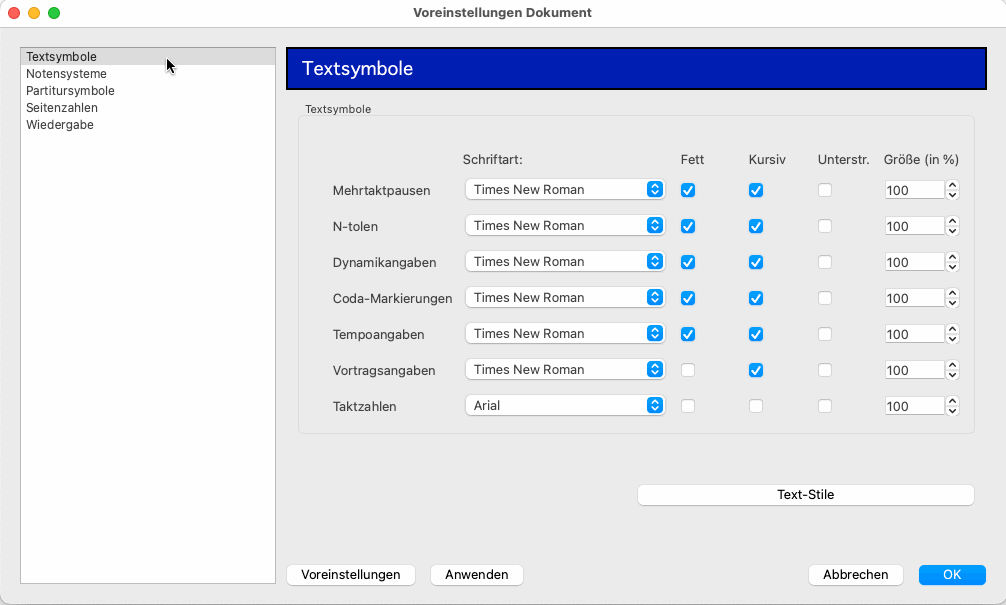Open the Taktzahlen font dropdown showing Arial
Screen dimensions: 1006x605
(x=565, y=405)
